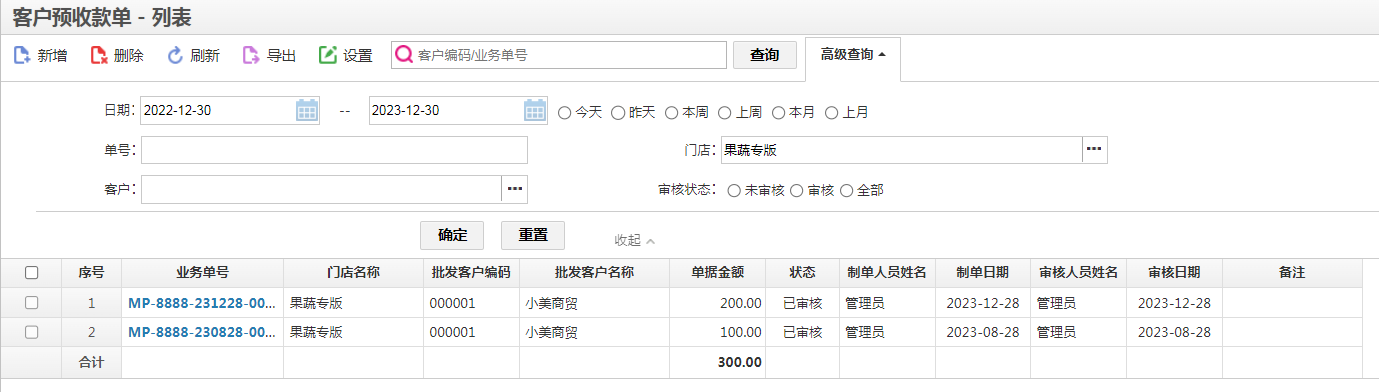1379x392 pixels.
Task: Select 未审核 audit status radio
Action: [x=734, y=190]
